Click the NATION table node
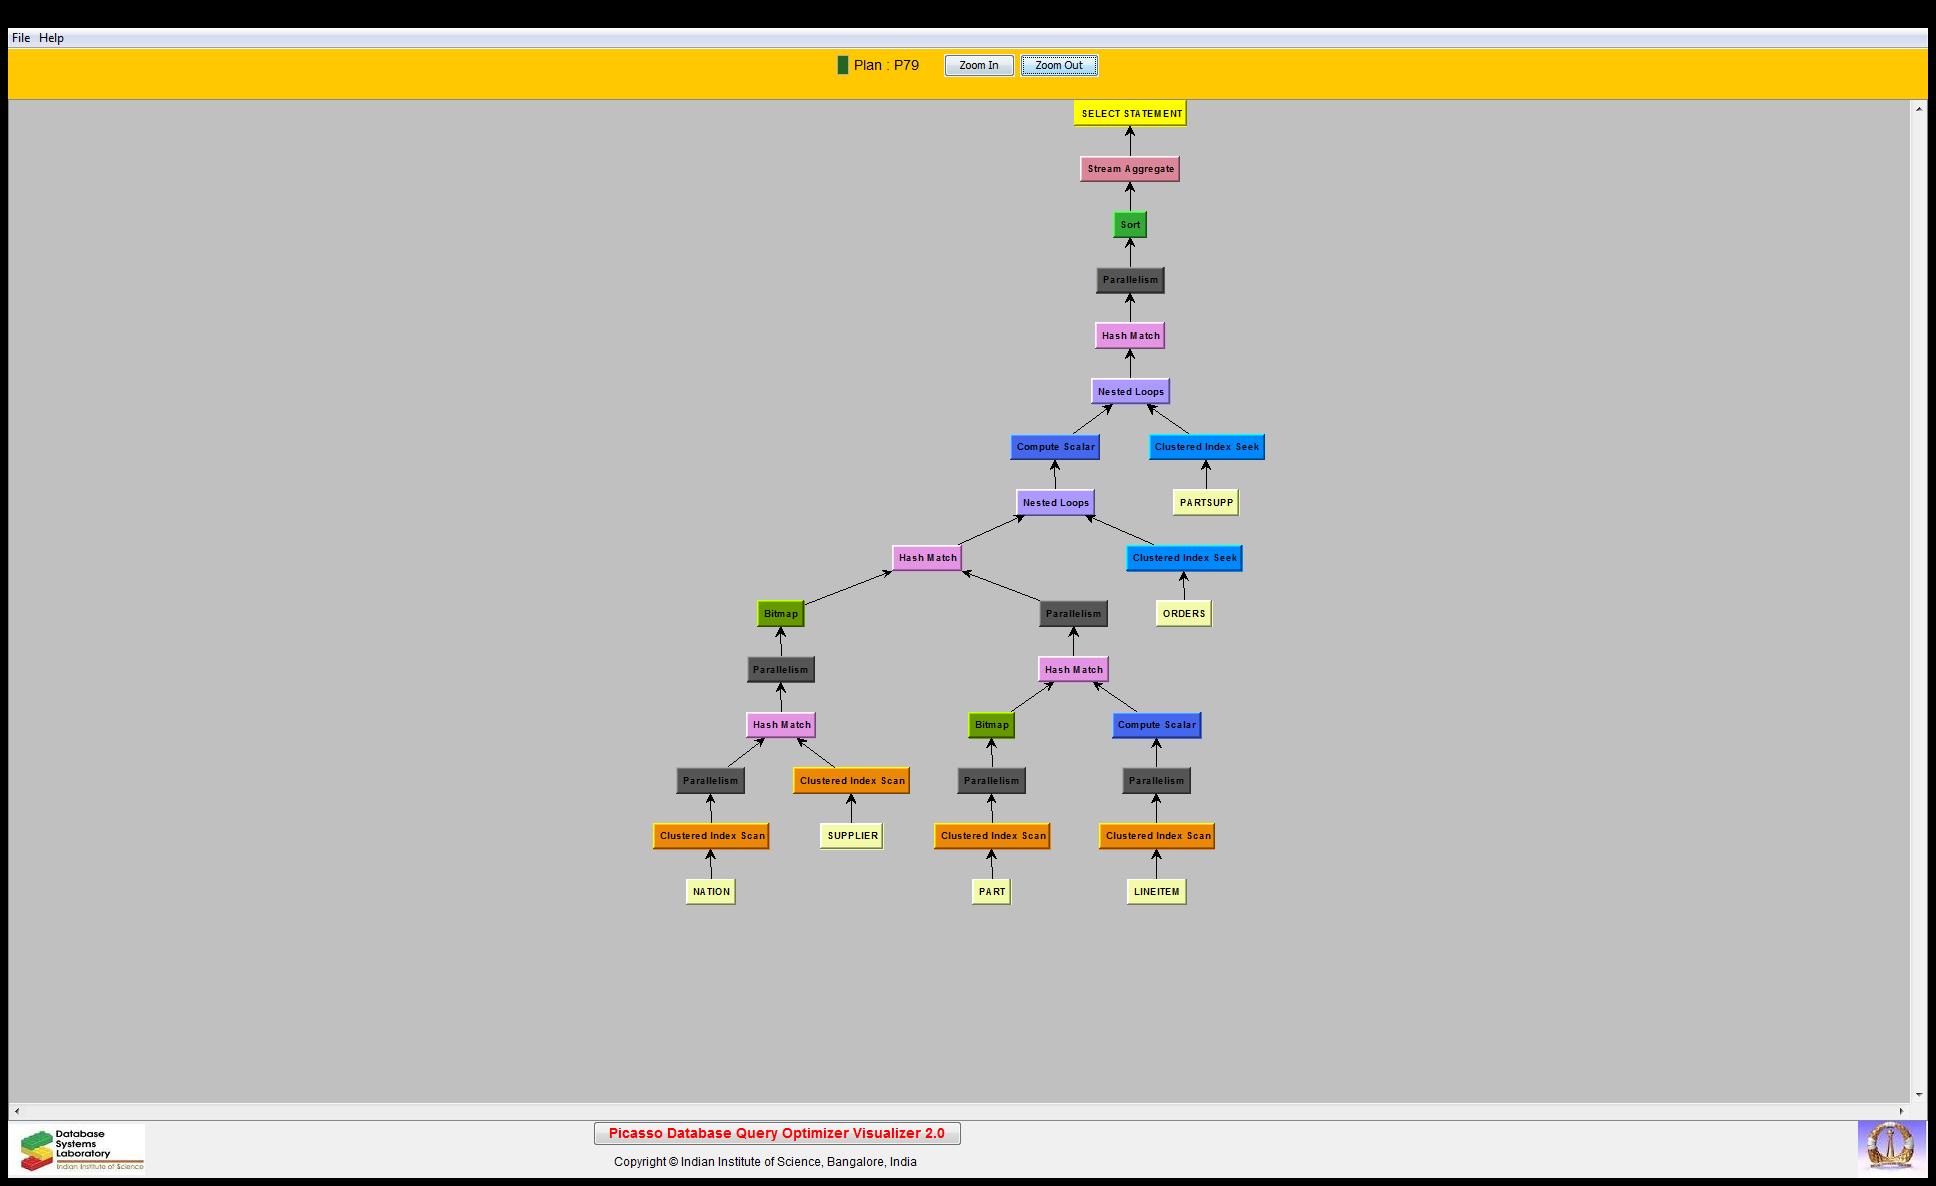The width and height of the screenshot is (1936, 1186). pyautogui.click(x=711, y=892)
